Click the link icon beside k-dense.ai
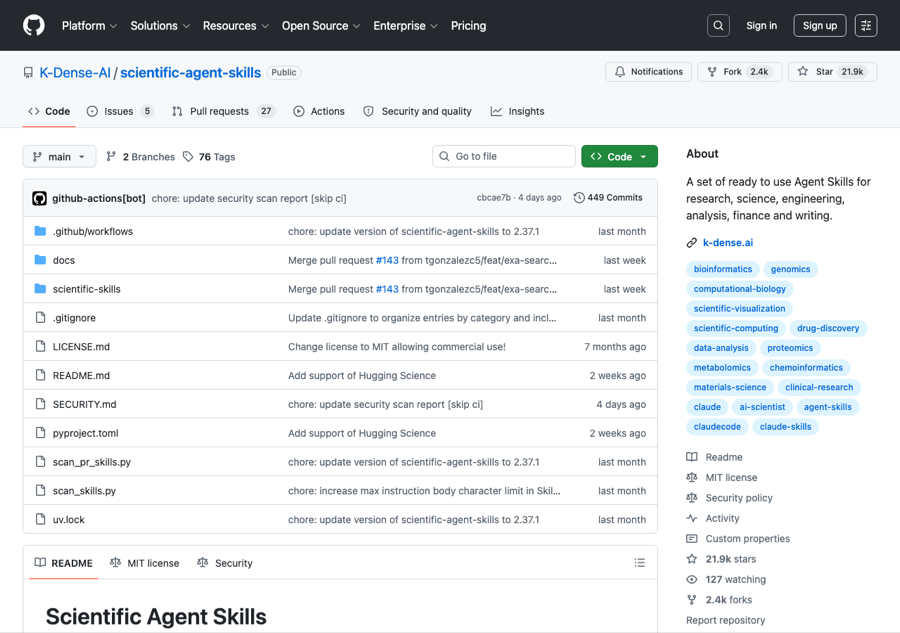 692,243
